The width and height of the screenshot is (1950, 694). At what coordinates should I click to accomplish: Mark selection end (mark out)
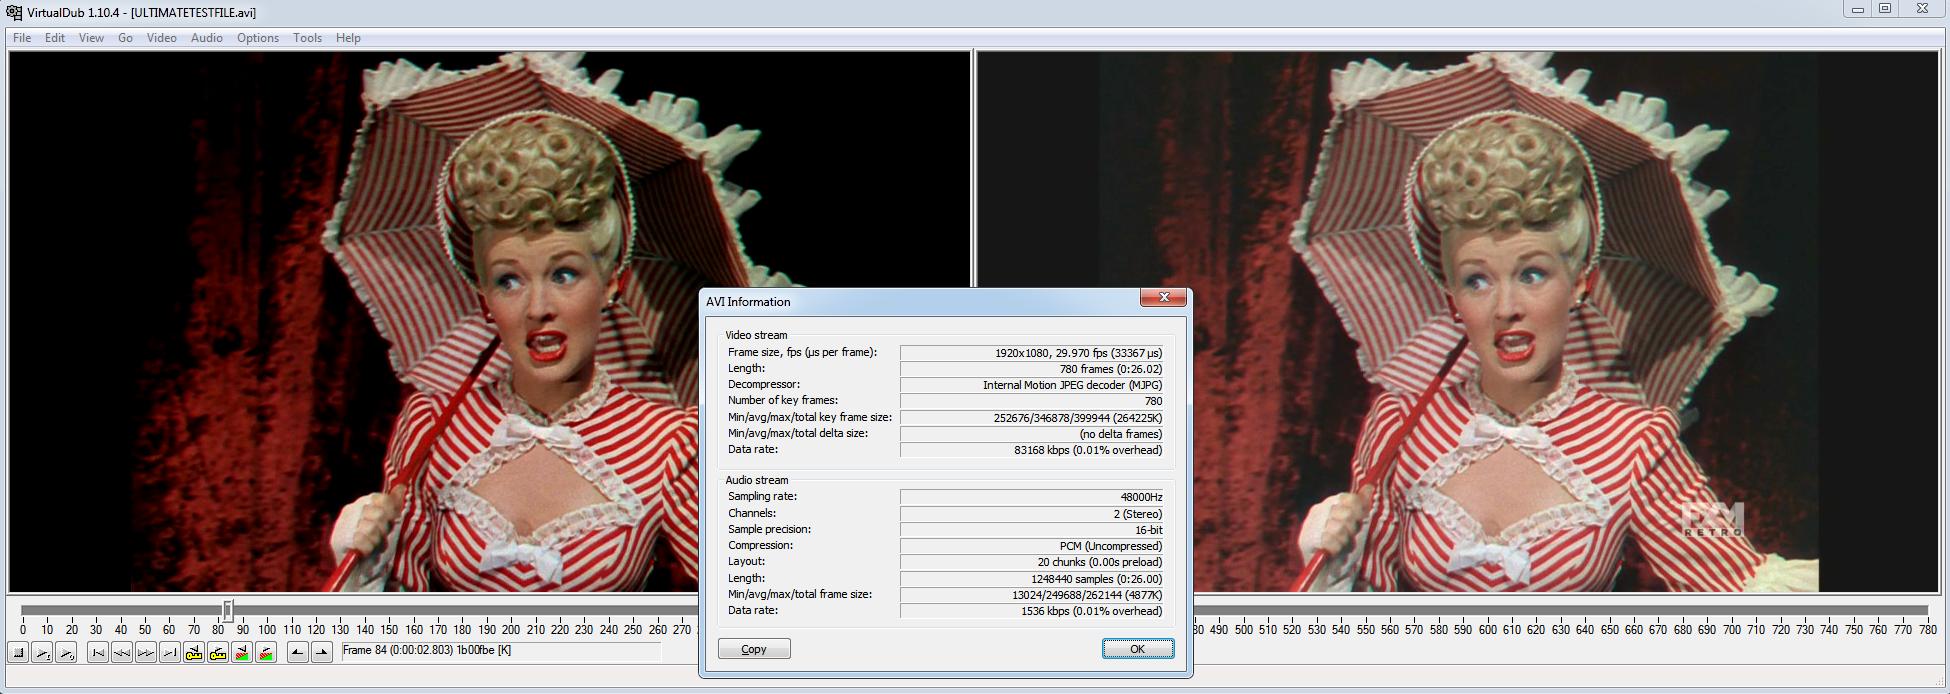click(322, 652)
